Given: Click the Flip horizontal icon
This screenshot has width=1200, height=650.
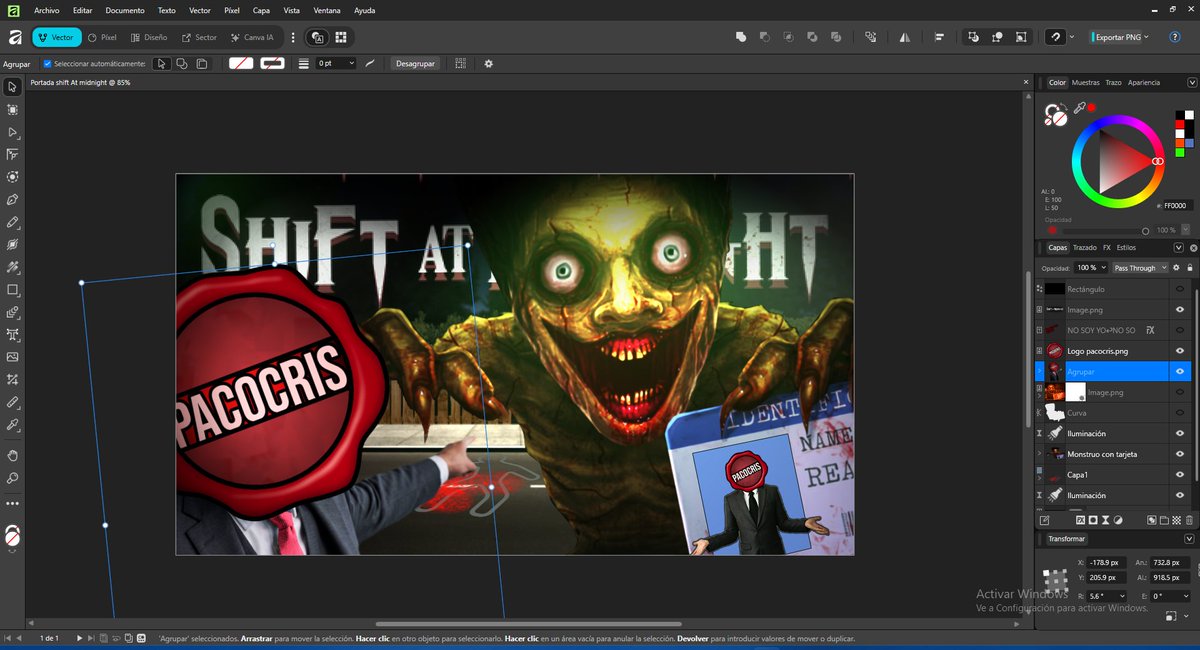Looking at the screenshot, I should tap(905, 37).
